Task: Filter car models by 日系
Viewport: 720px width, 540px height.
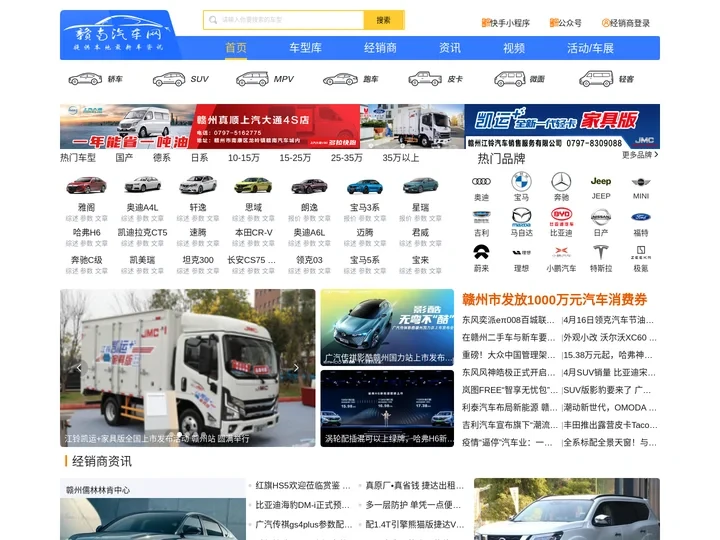Action: pos(199,158)
